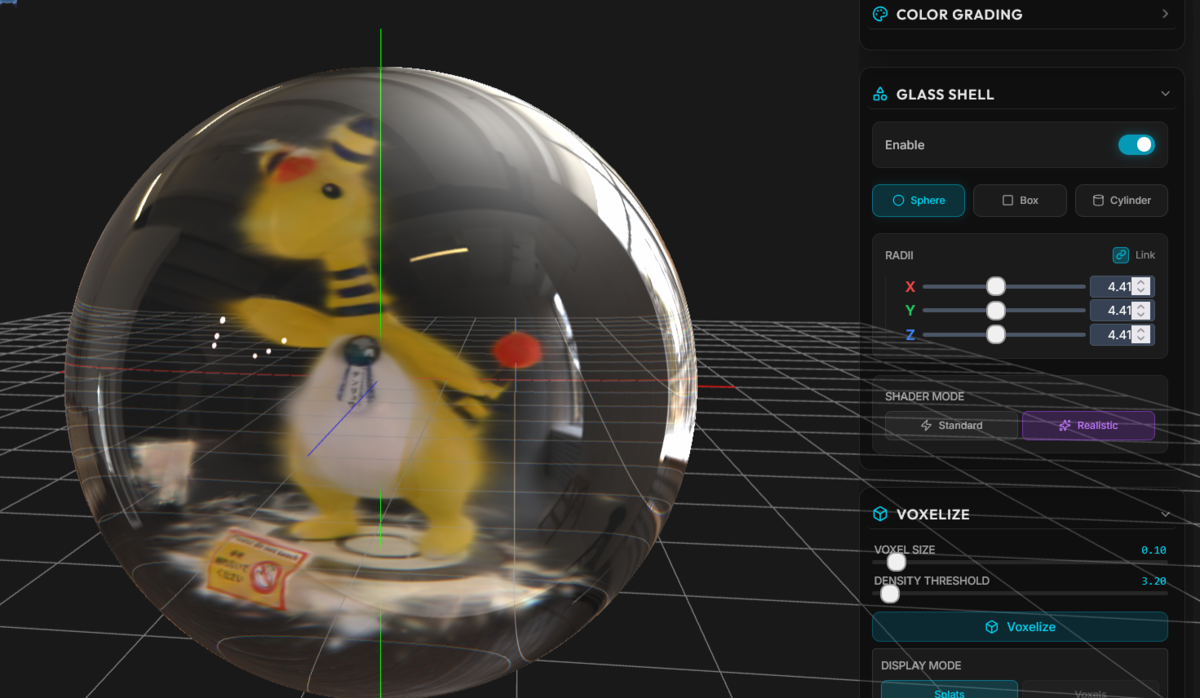1200x698 pixels.
Task: Click the SHADER MODE label
Action: (x=926, y=397)
